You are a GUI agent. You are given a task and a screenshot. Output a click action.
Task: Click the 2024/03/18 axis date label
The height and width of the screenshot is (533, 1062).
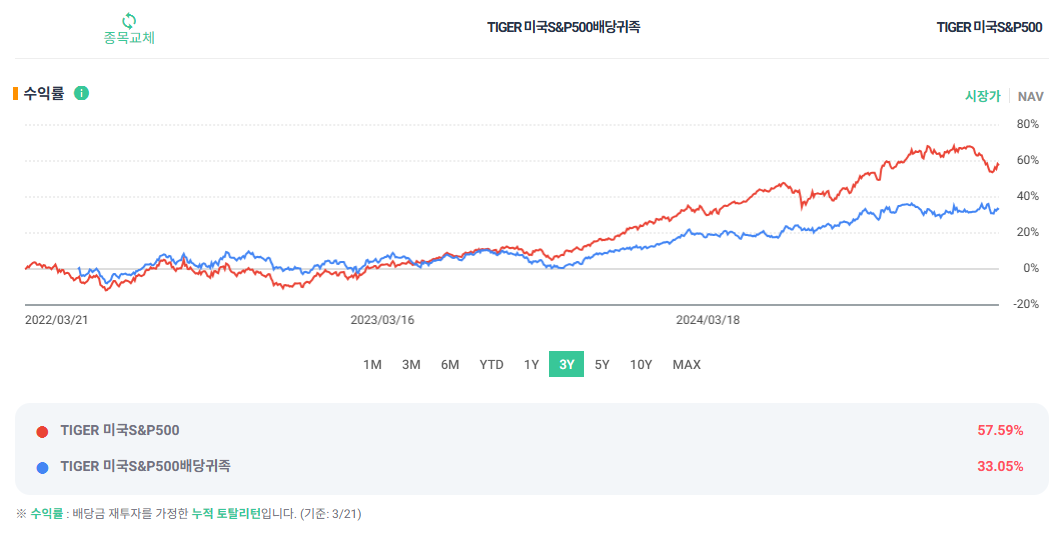(708, 320)
